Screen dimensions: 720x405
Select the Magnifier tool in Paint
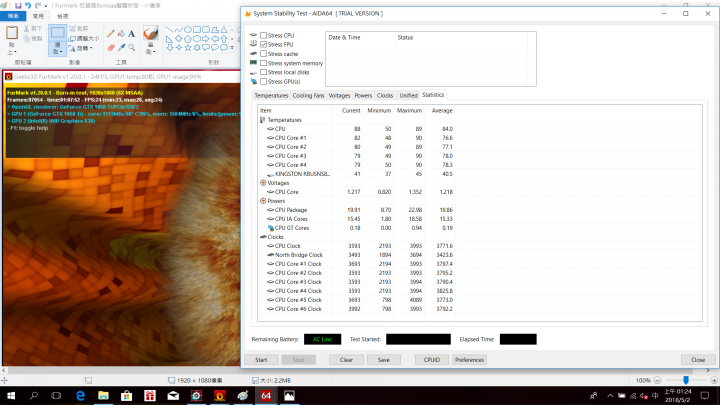[x=132, y=47]
